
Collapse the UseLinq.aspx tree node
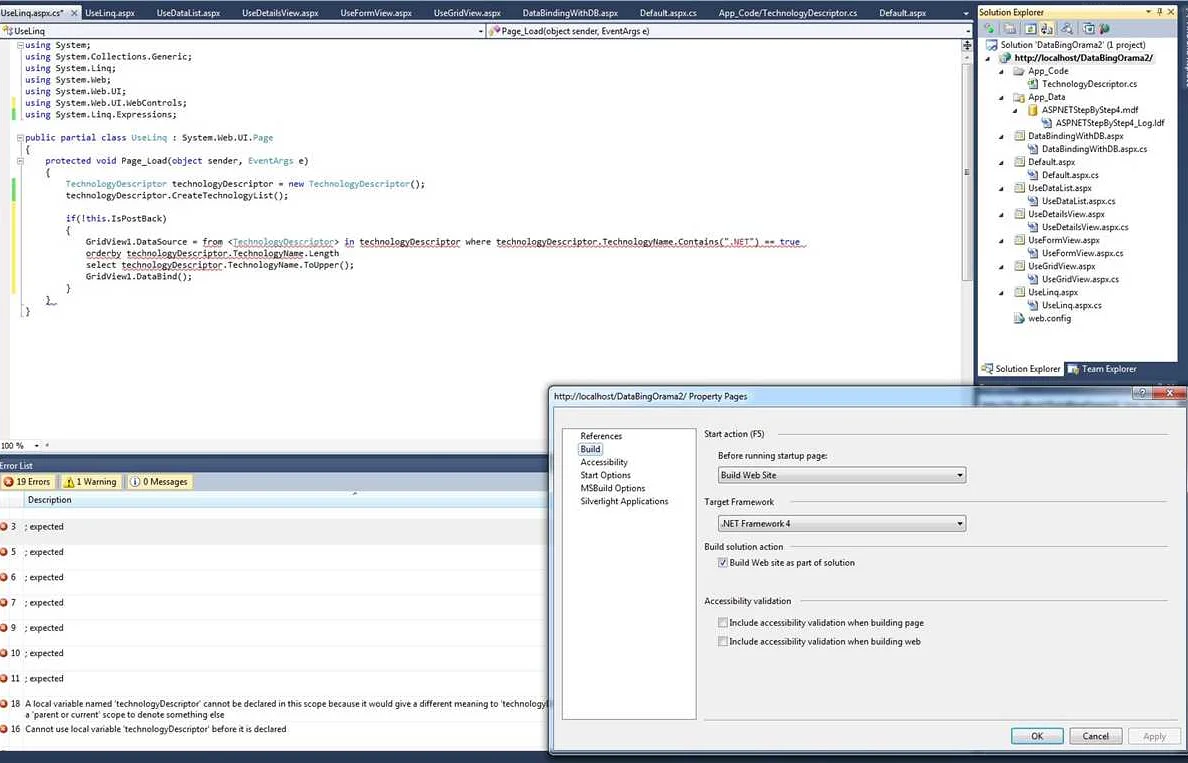point(1002,292)
